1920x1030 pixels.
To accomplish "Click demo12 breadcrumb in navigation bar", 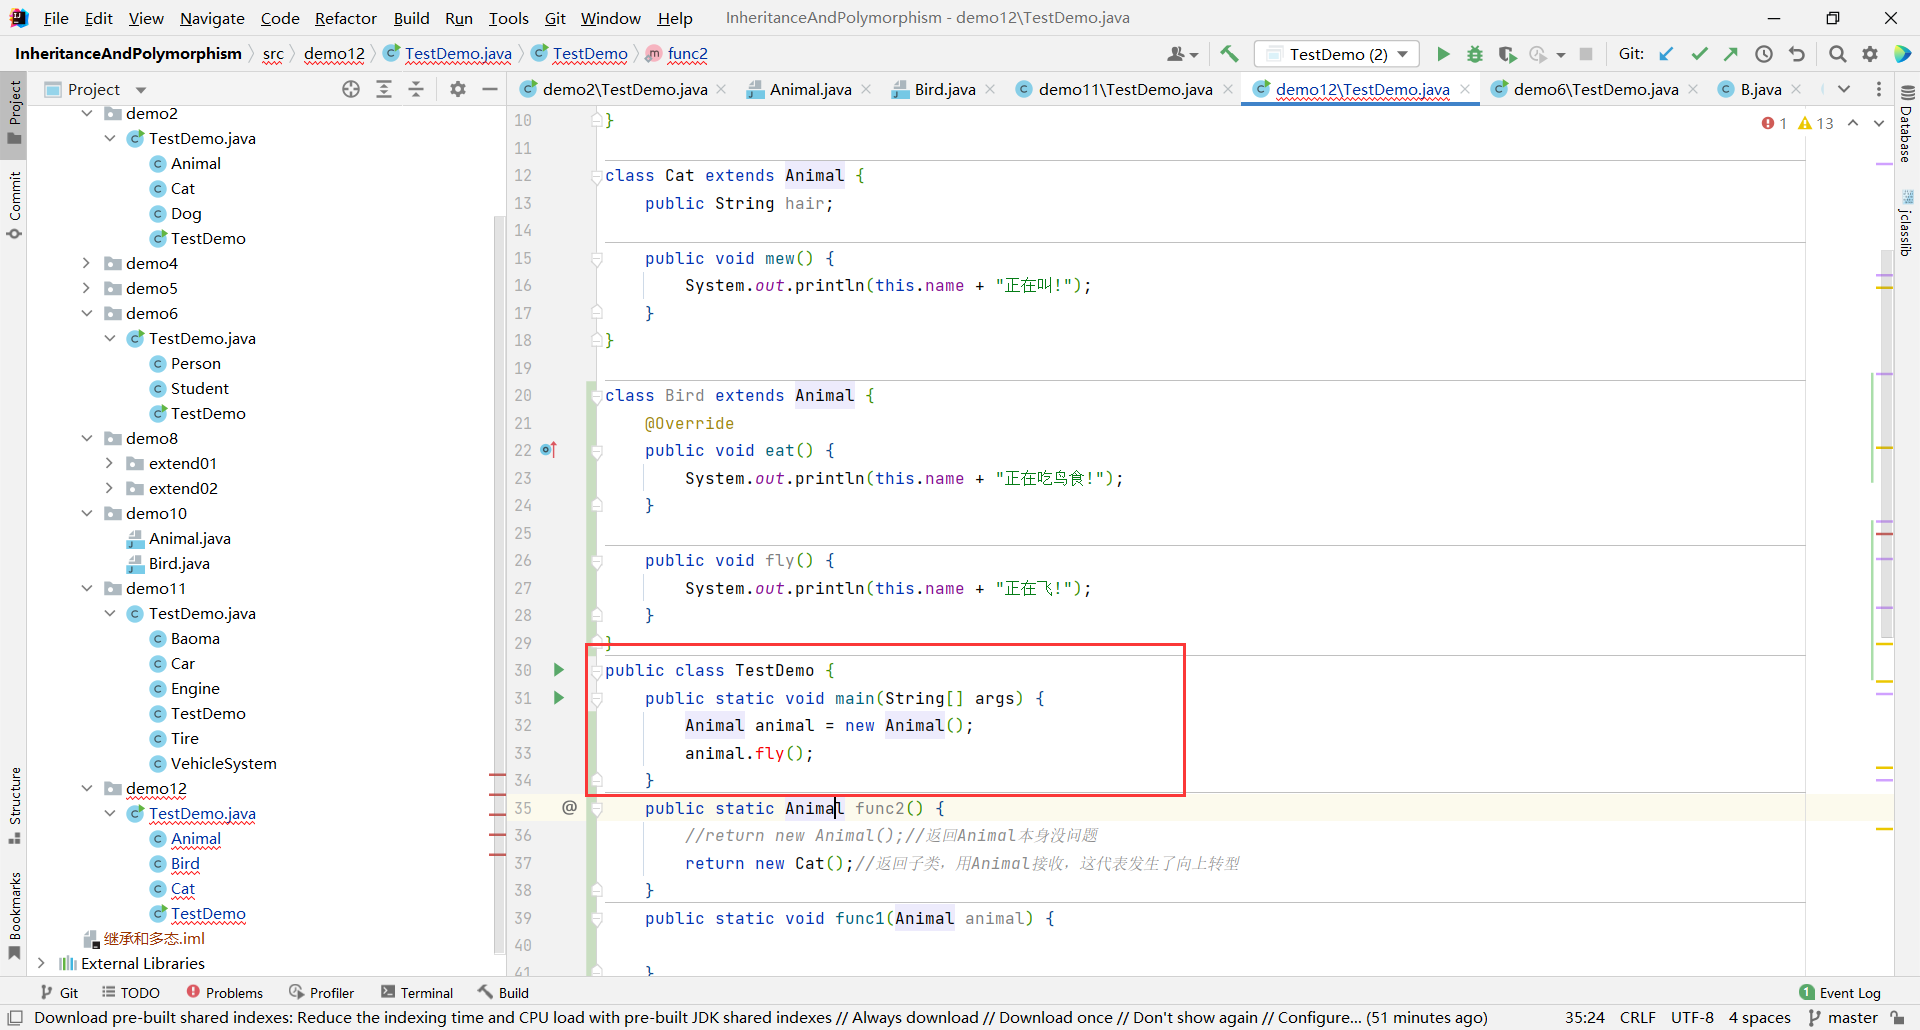I will [x=334, y=54].
